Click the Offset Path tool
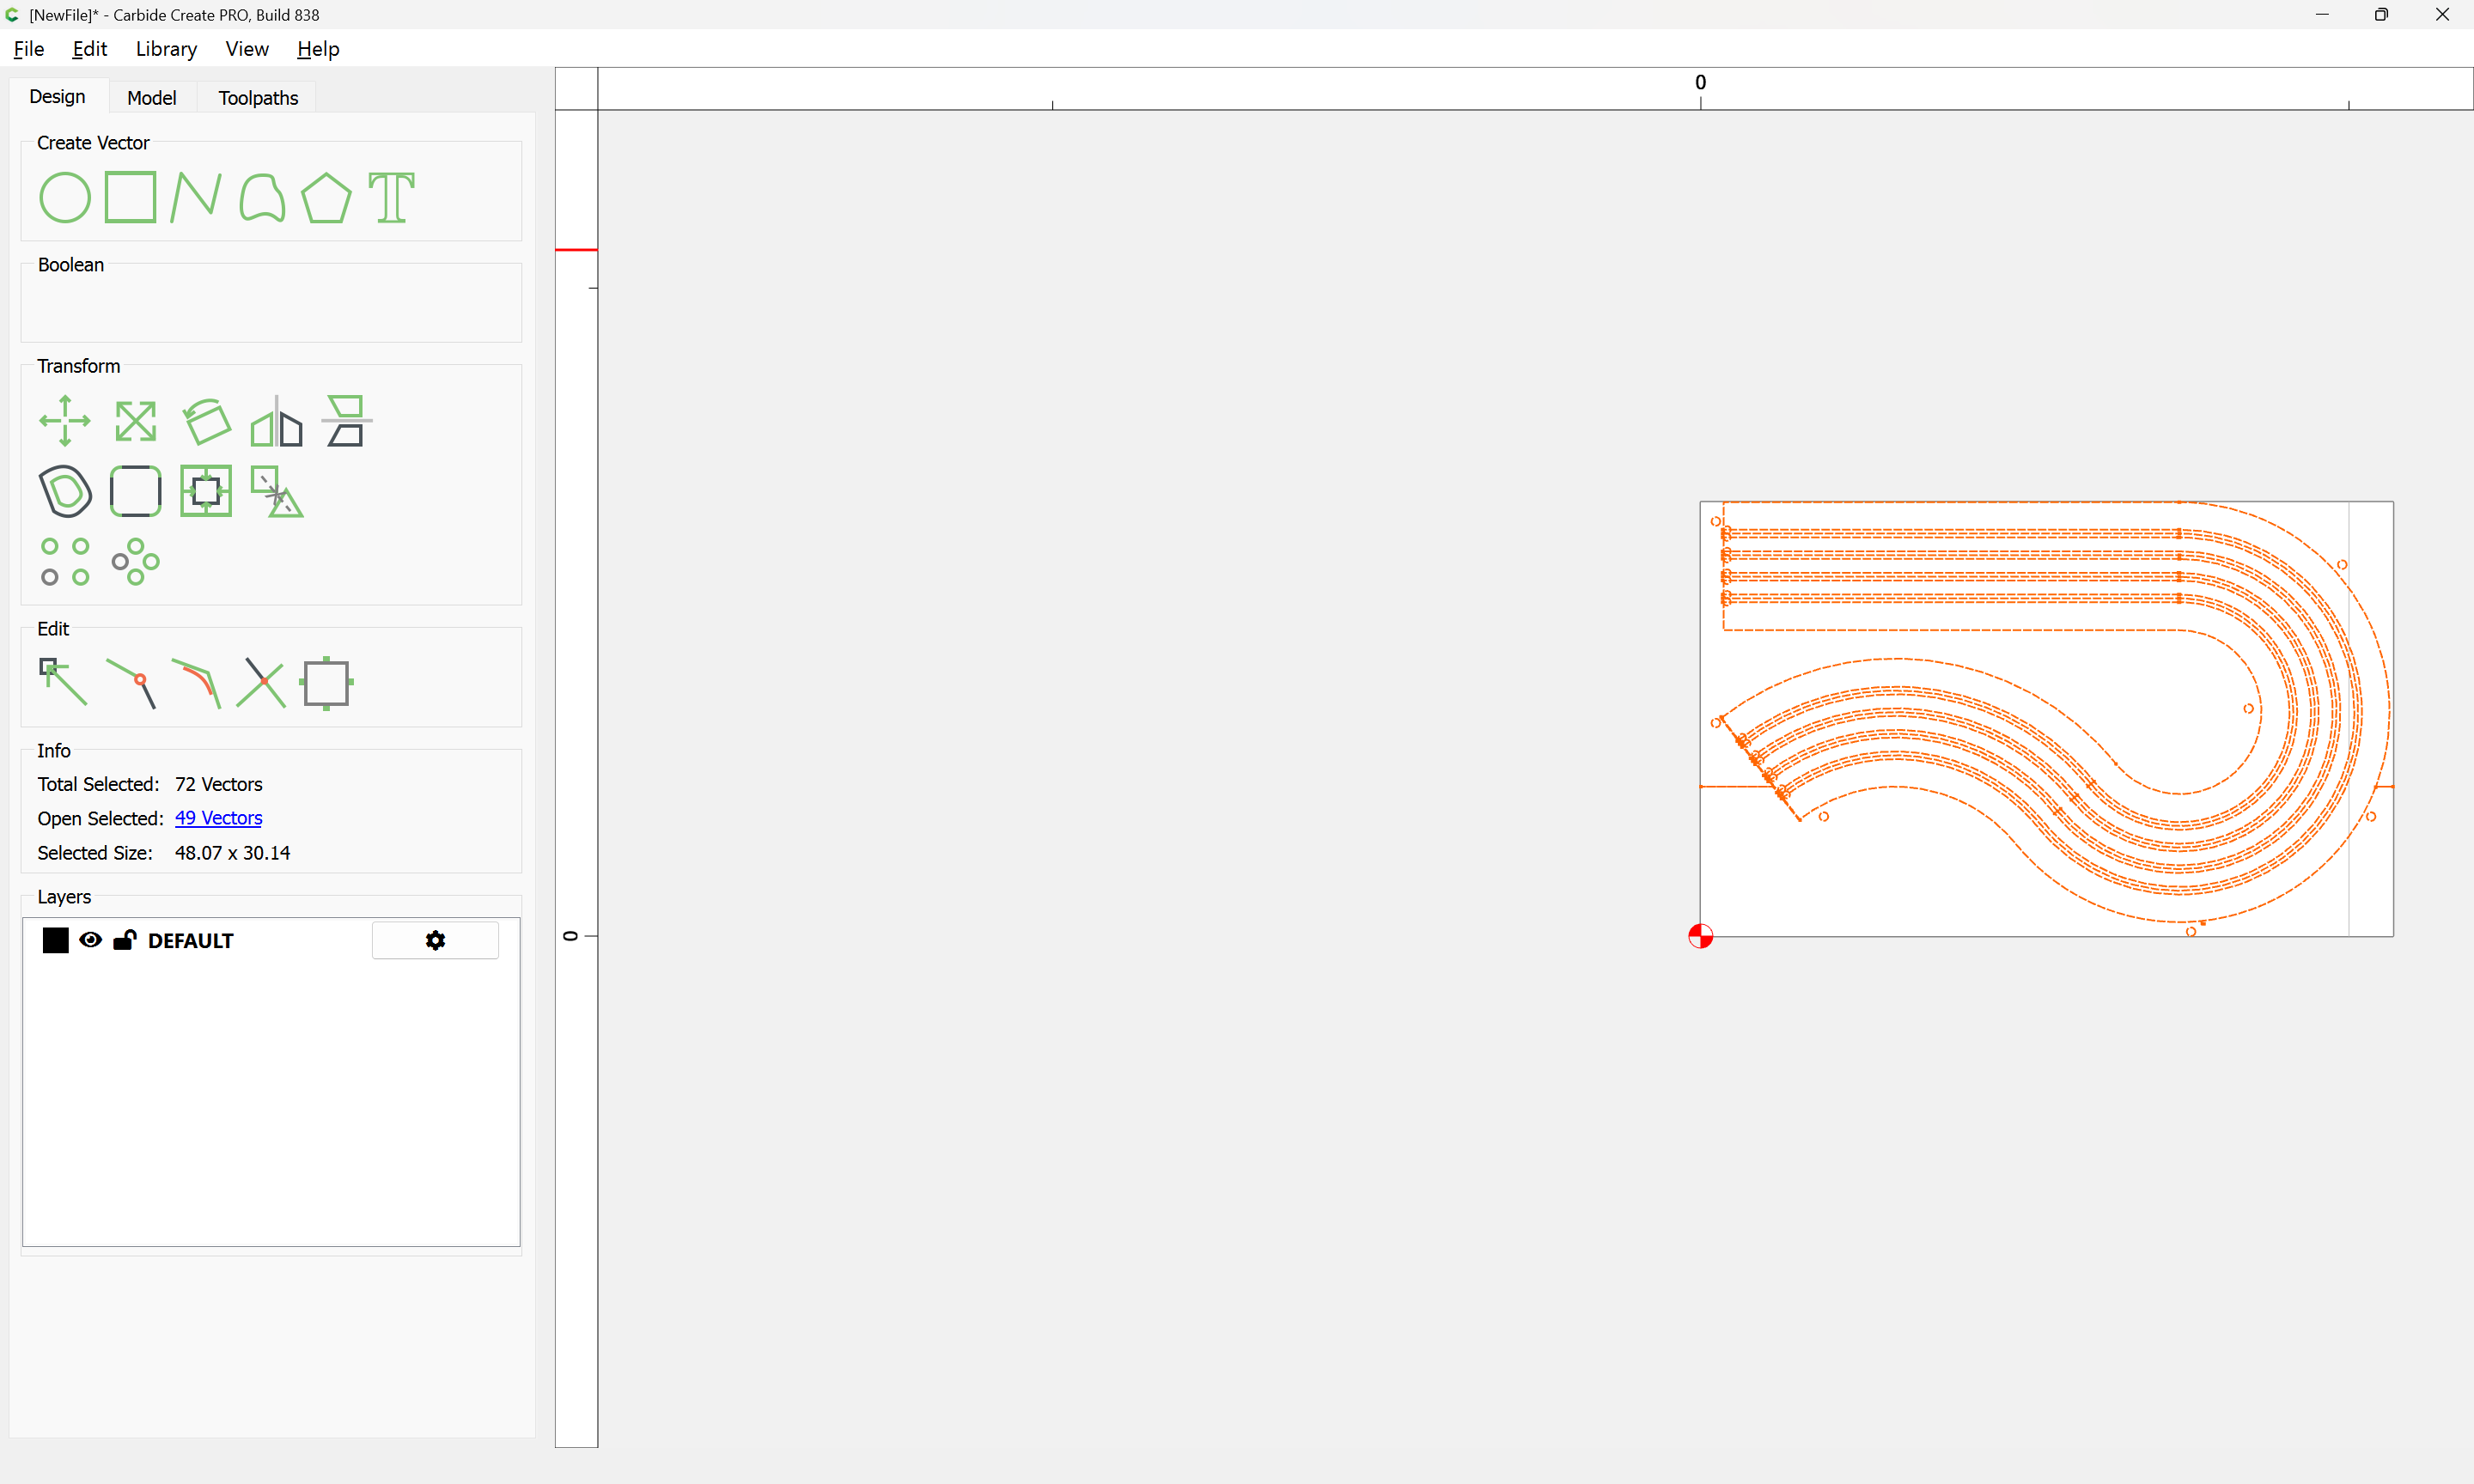2474x1484 pixels. pos(65,491)
